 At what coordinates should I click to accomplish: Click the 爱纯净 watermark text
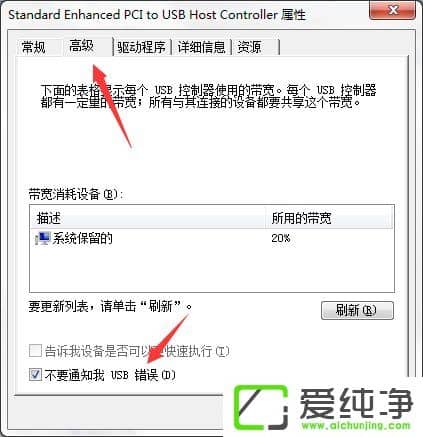coord(357,404)
